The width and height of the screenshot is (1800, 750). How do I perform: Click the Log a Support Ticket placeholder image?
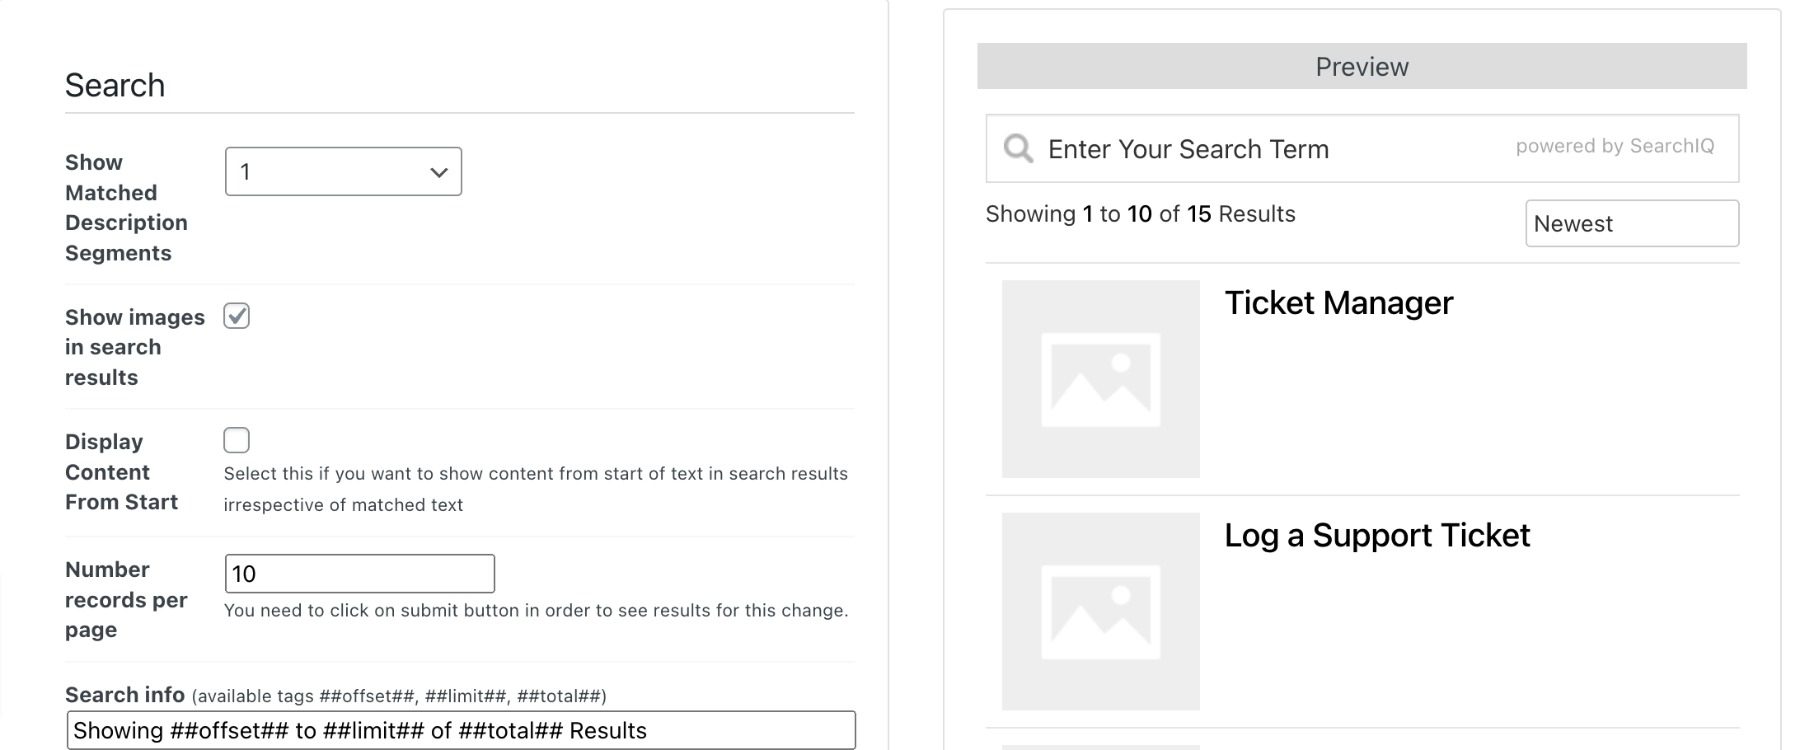pyautogui.click(x=1099, y=612)
